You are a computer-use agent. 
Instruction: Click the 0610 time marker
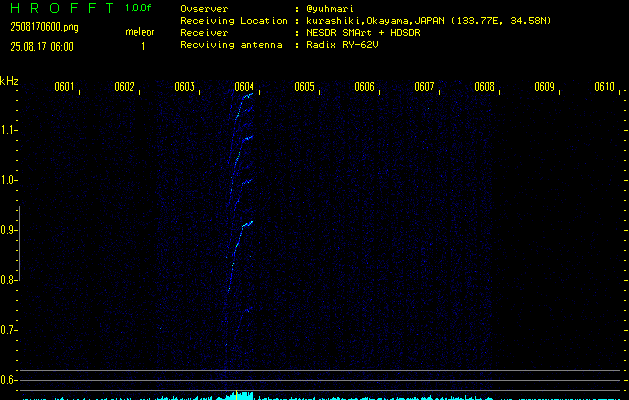click(605, 87)
